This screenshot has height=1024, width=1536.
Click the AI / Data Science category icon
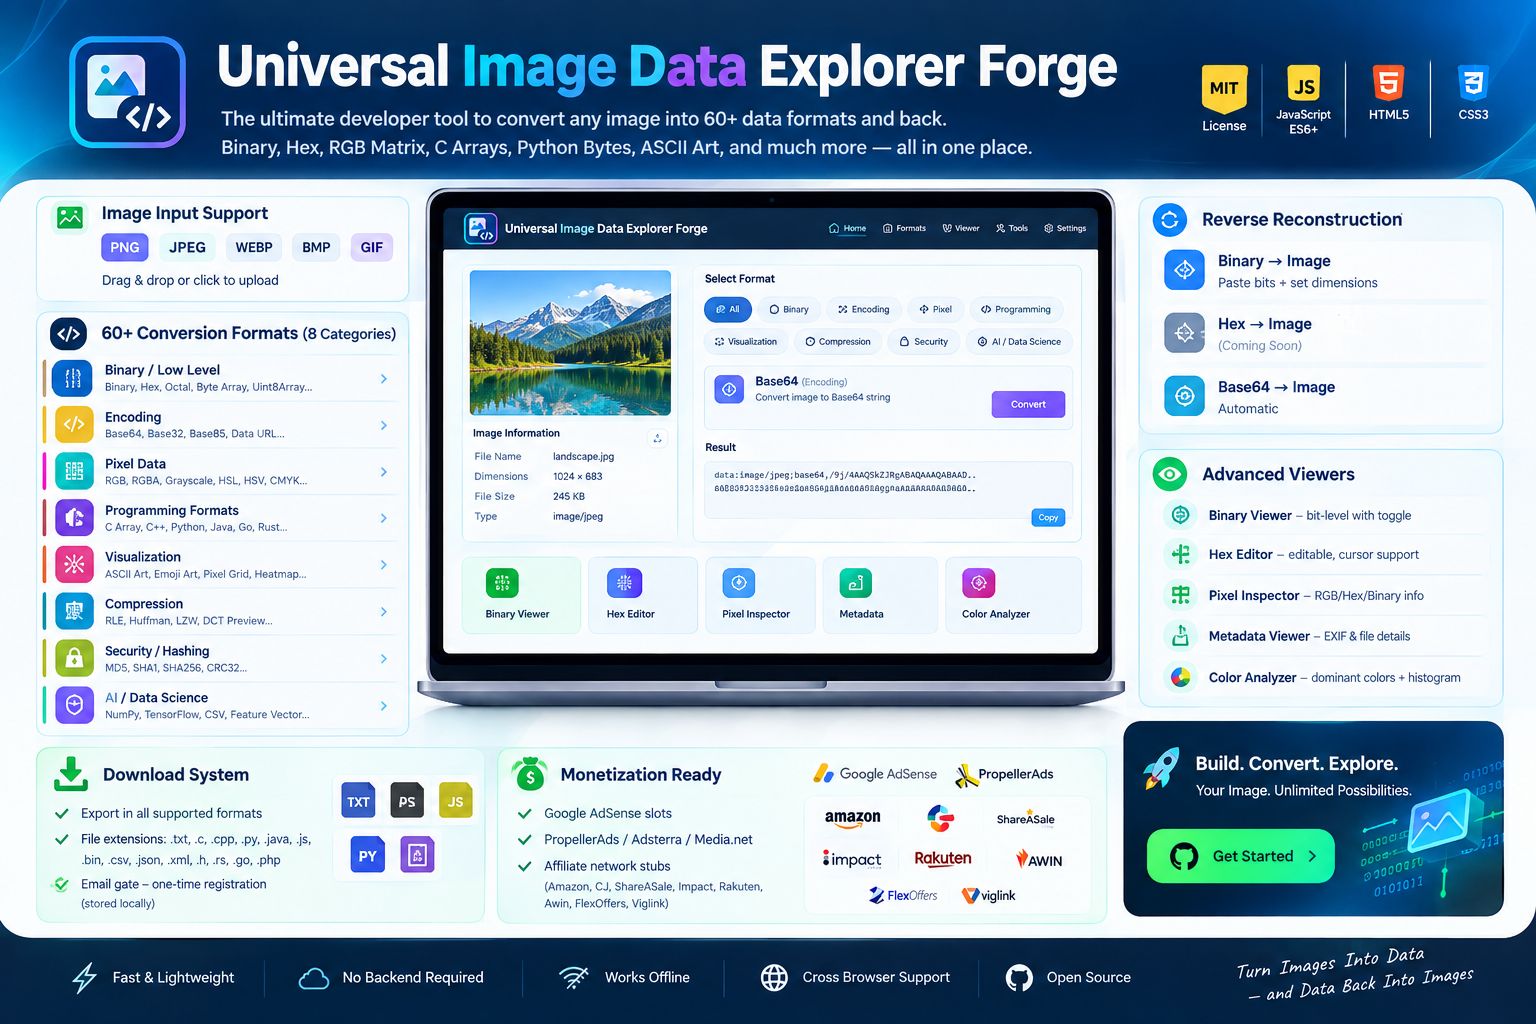pos(73,705)
